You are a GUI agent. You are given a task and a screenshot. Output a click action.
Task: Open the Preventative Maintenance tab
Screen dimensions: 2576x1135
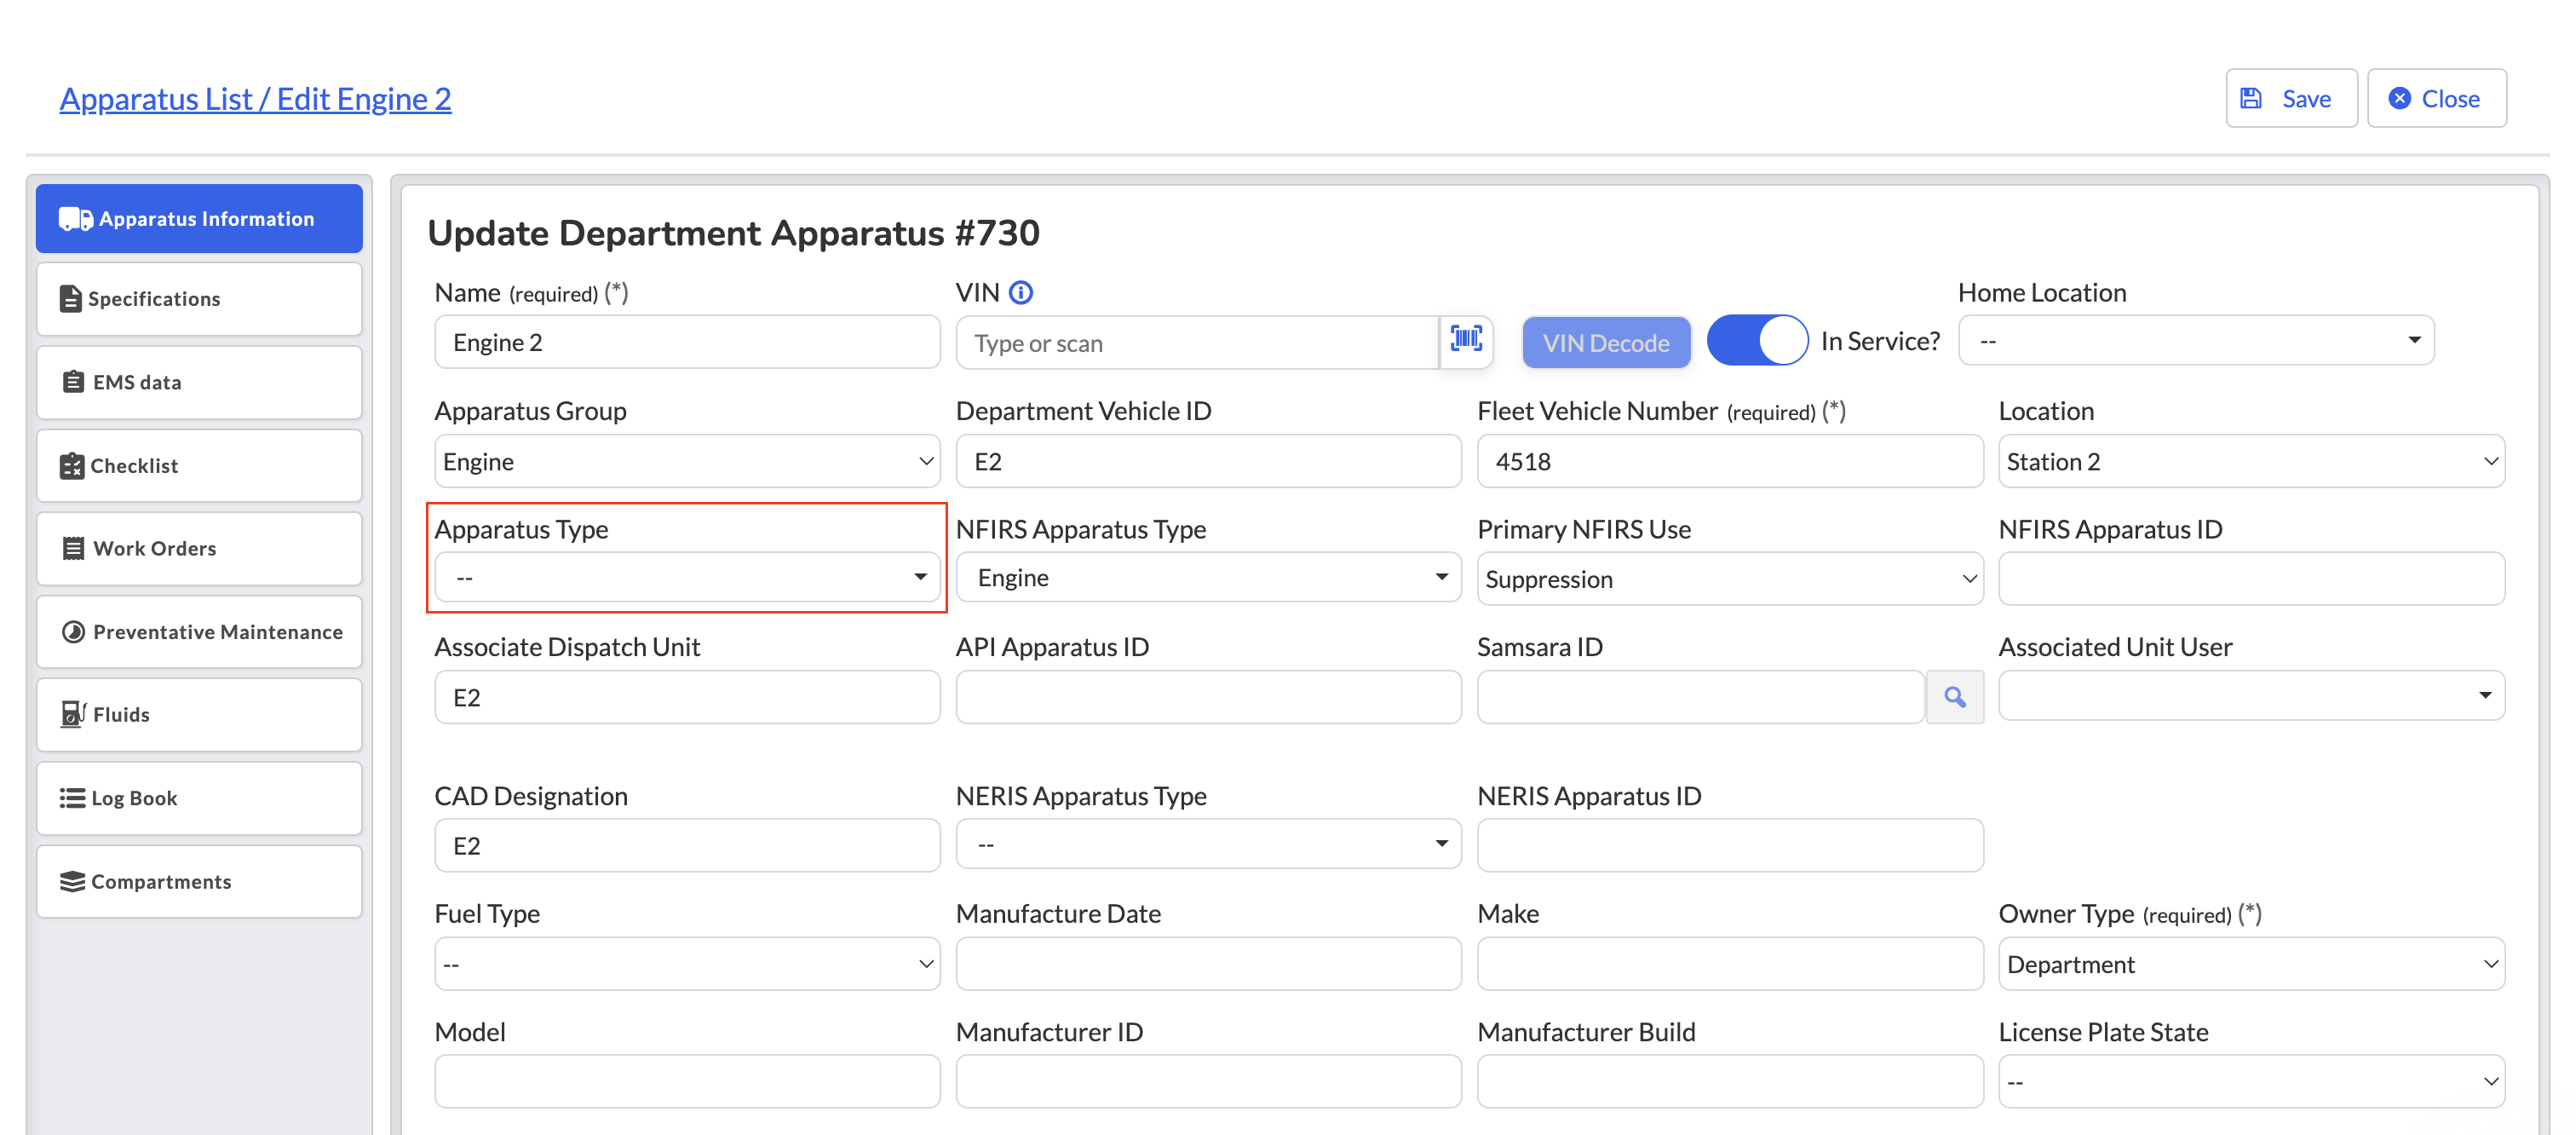pyautogui.click(x=199, y=632)
